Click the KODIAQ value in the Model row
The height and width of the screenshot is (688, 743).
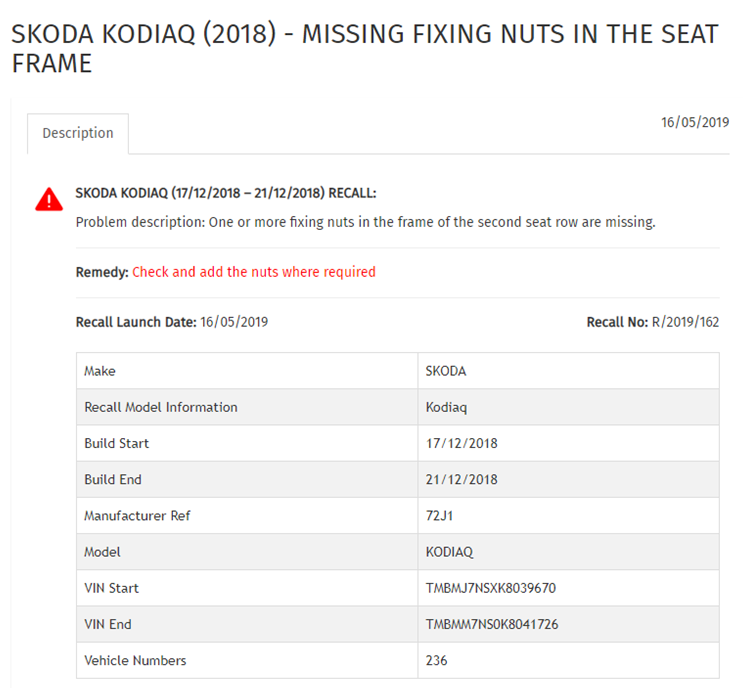449,552
